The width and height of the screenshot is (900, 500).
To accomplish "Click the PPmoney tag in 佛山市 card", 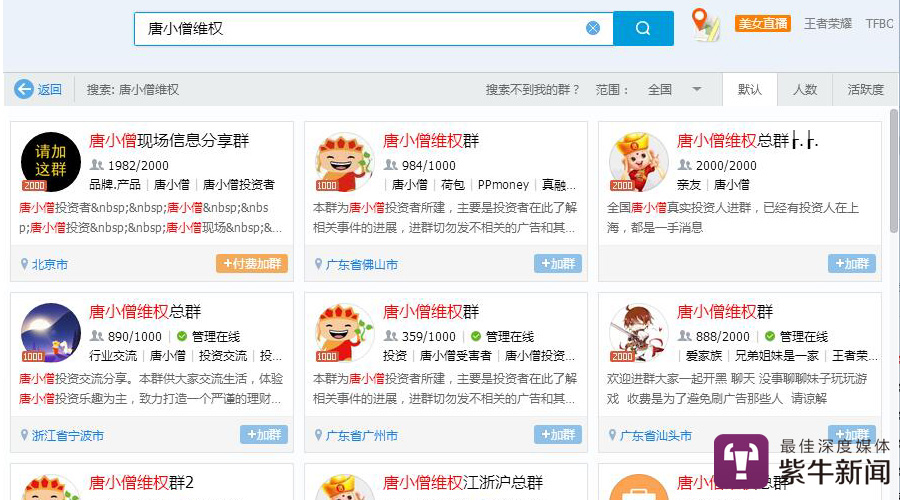I will point(503,184).
